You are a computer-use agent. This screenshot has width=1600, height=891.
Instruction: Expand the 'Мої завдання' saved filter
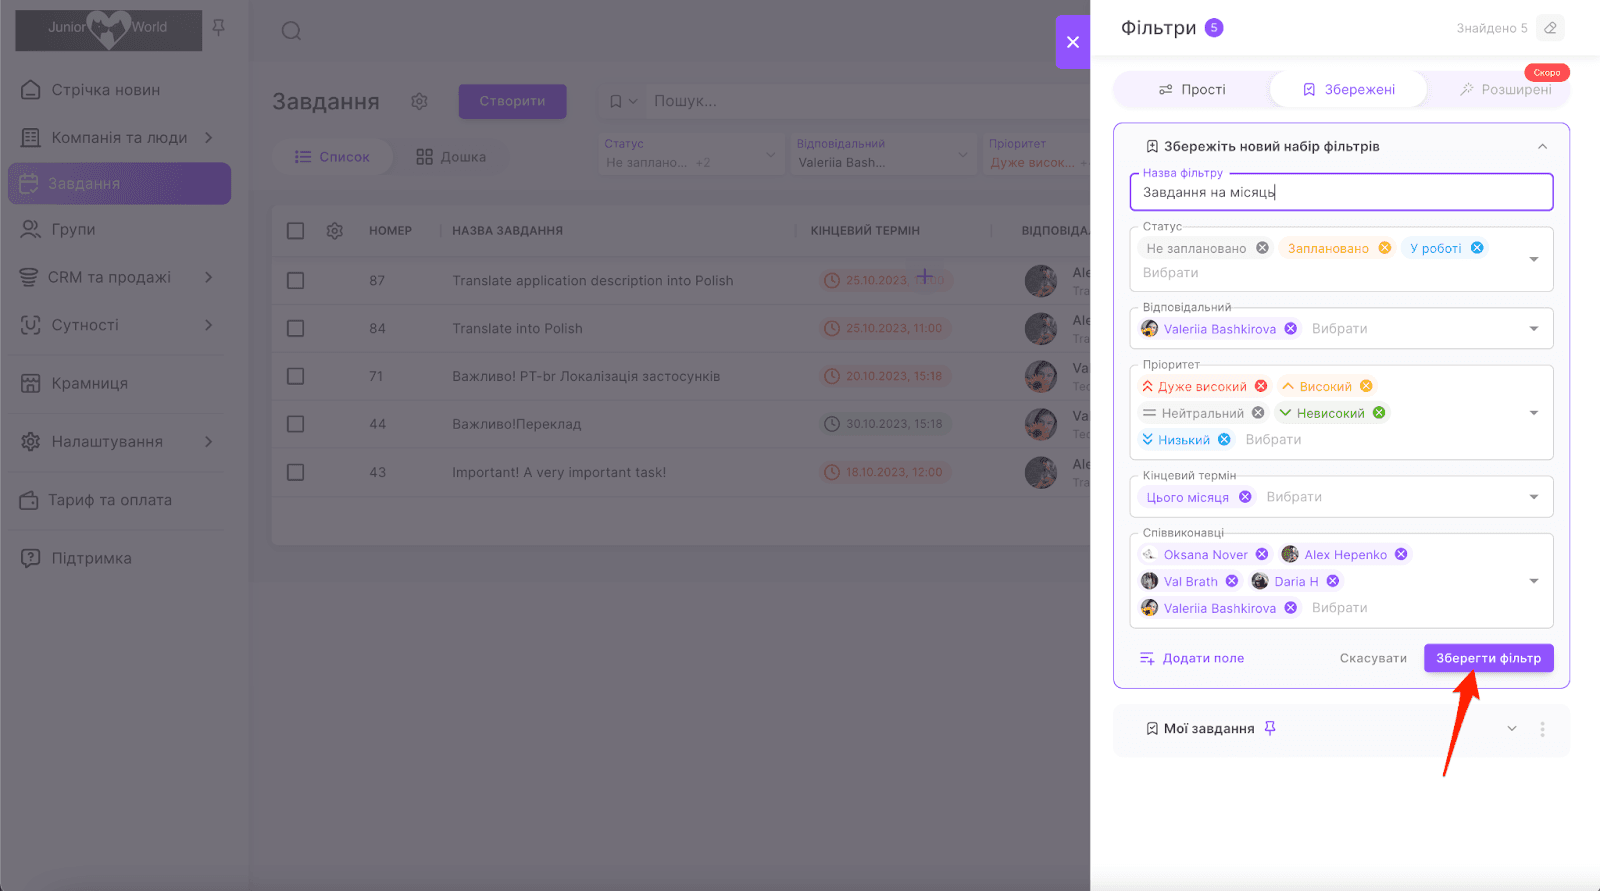click(1512, 729)
